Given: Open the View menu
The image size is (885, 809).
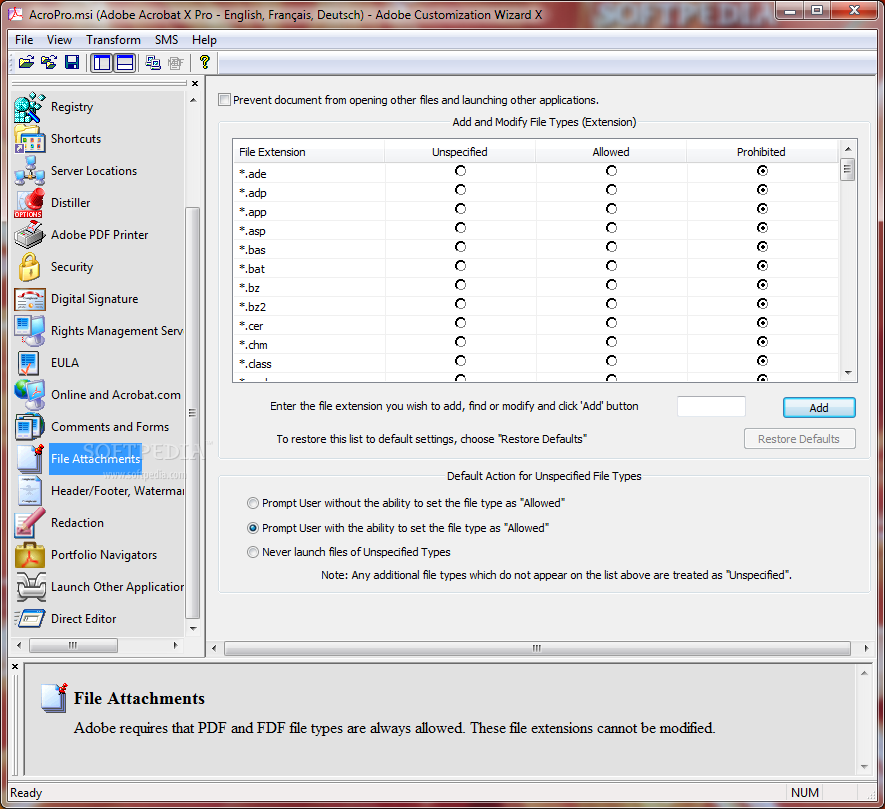Looking at the screenshot, I should (x=59, y=40).
